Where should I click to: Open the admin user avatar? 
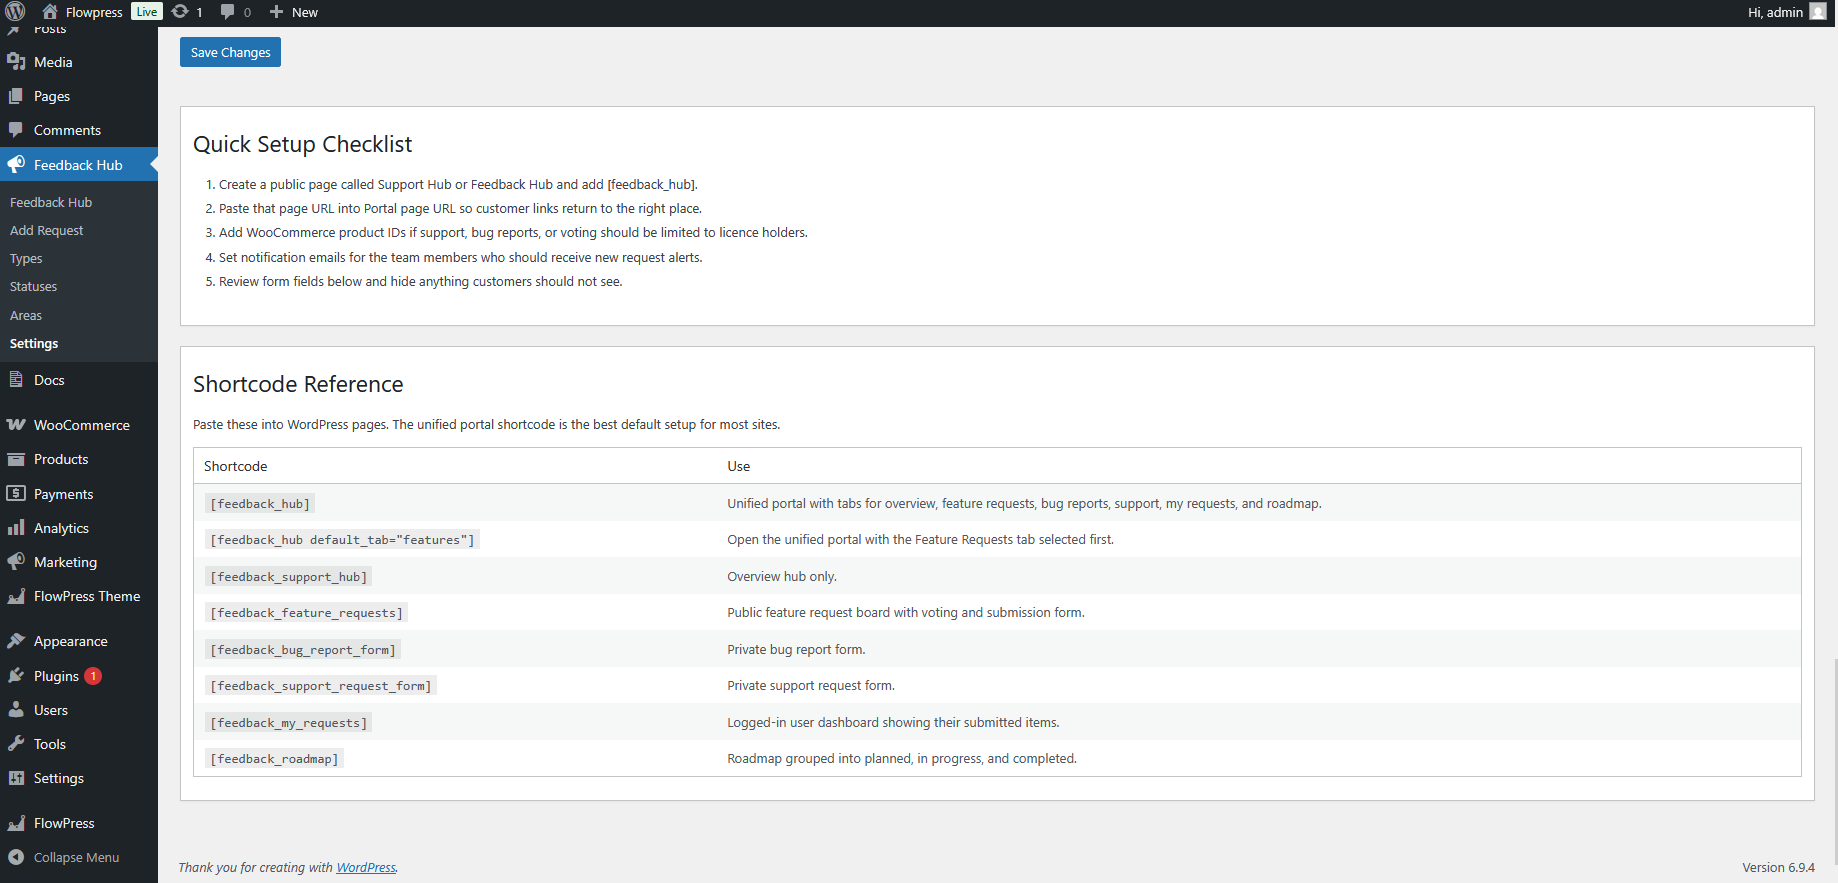(1818, 12)
